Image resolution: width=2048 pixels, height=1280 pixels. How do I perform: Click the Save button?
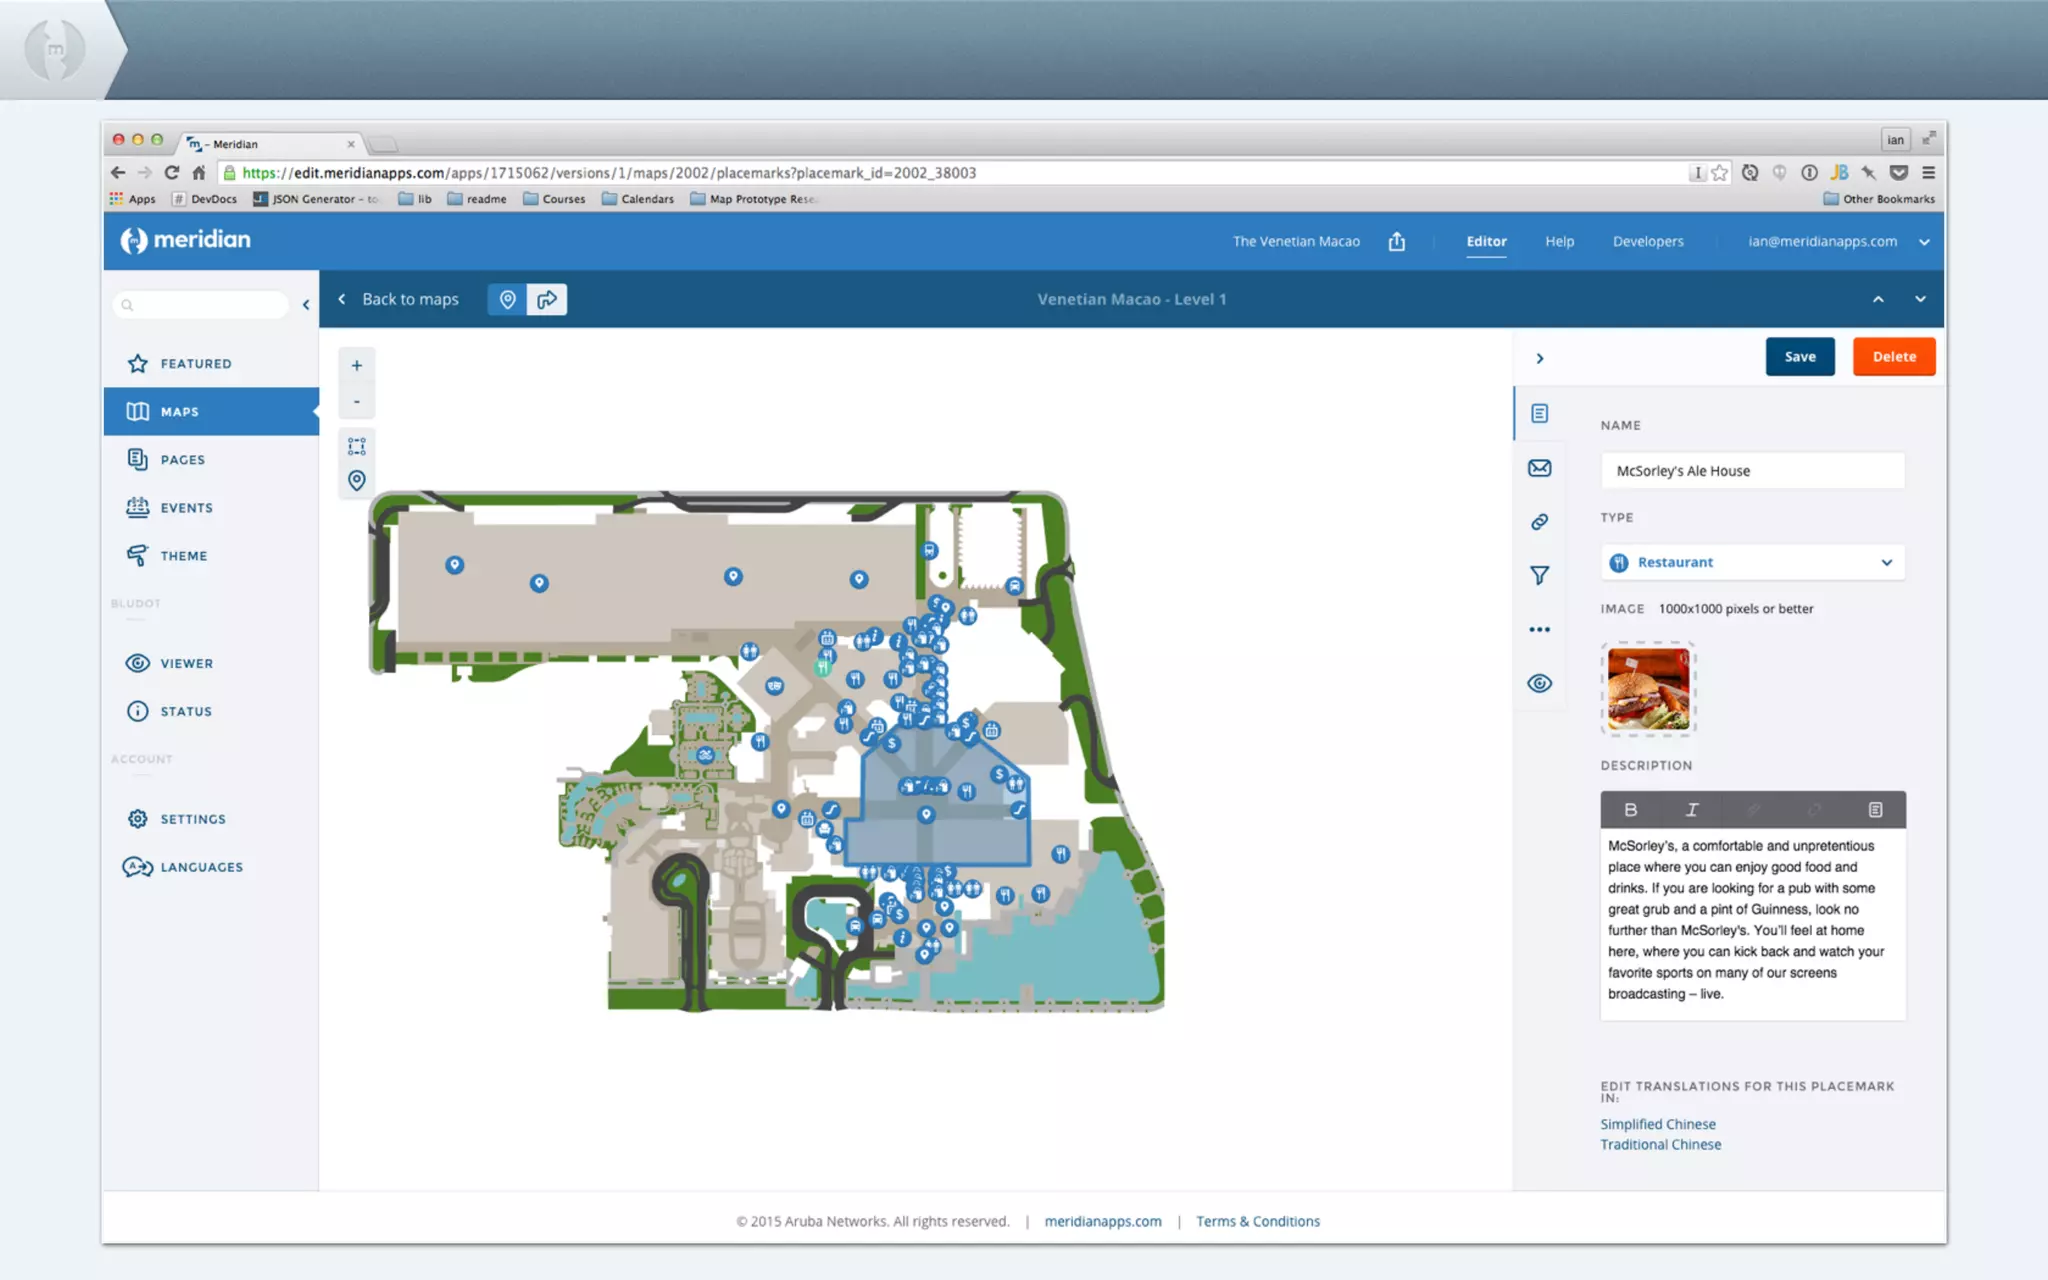pos(1799,357)
